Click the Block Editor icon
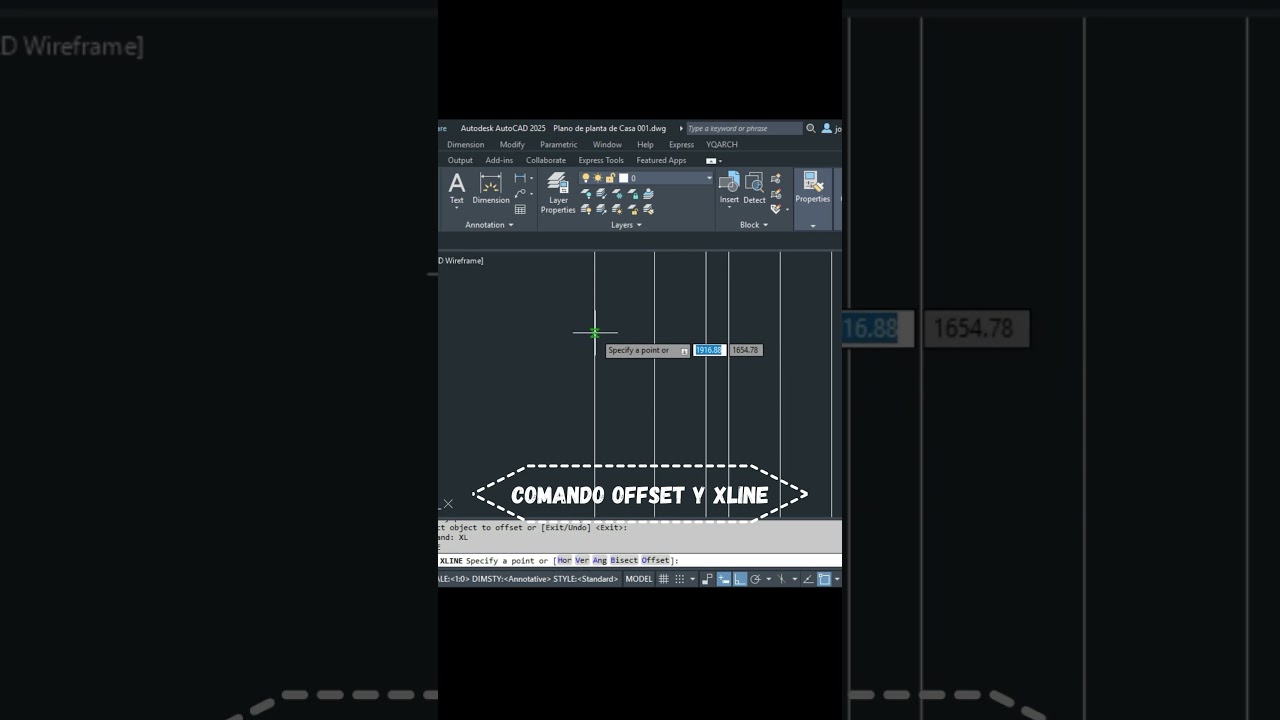This screenshot has height=720, width=1280. pyautogui.click(x=776, y=194)
